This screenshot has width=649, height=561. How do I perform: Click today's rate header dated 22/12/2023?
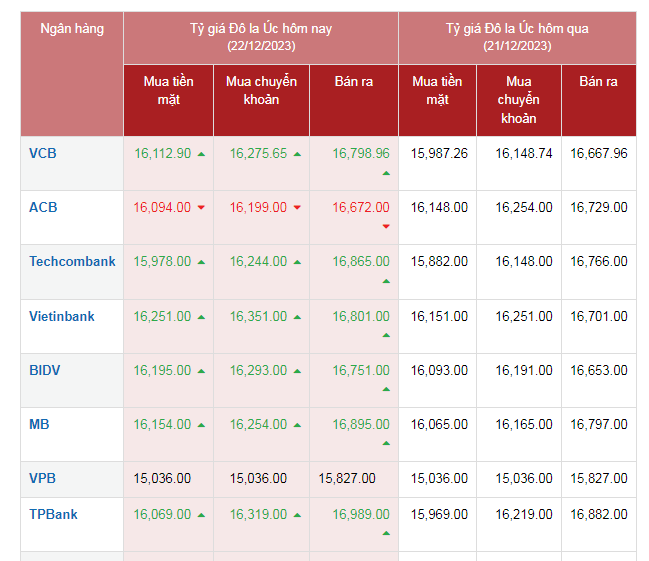(x=261, y=37)
